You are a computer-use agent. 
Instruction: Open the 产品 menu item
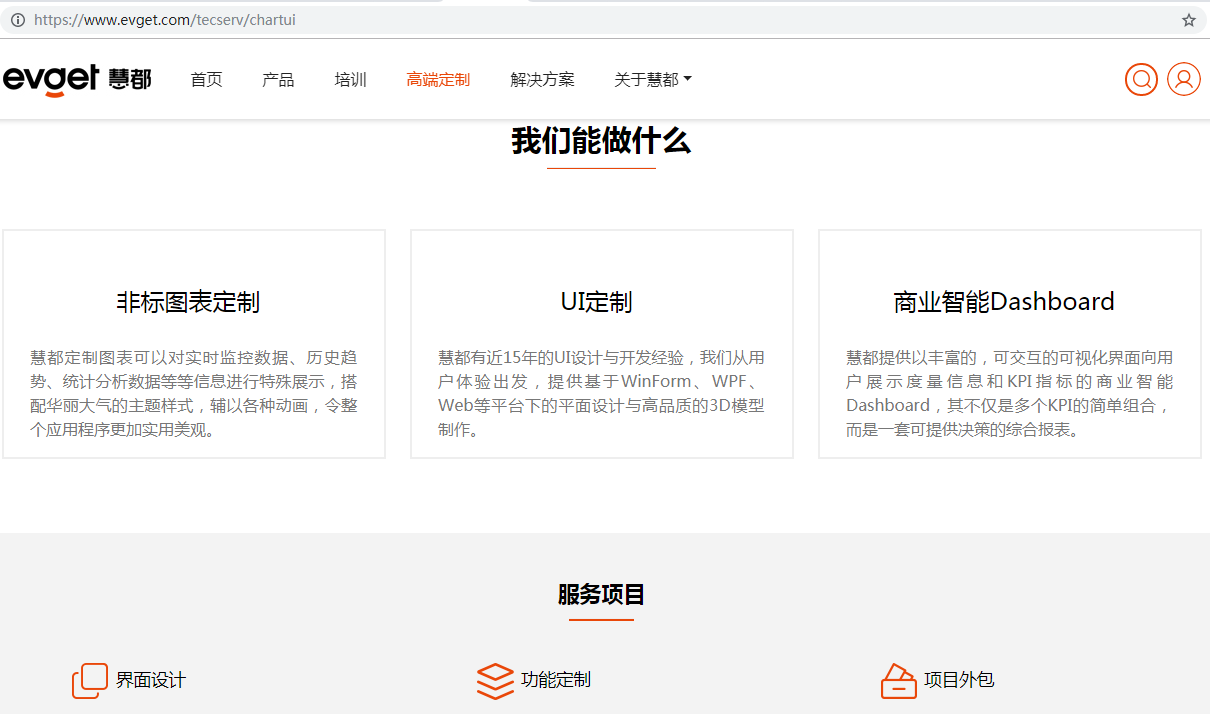(x=278, y=79)
